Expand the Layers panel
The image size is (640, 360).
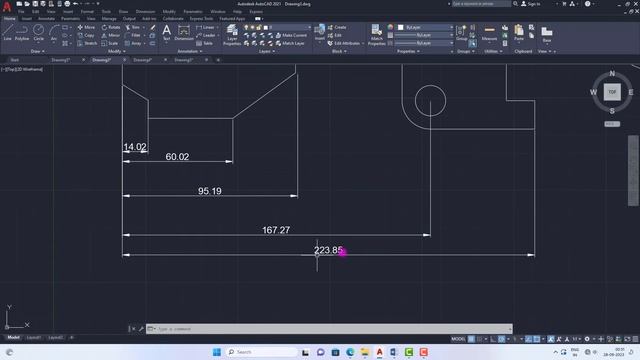pyautogui.click(x=267, y=51)
